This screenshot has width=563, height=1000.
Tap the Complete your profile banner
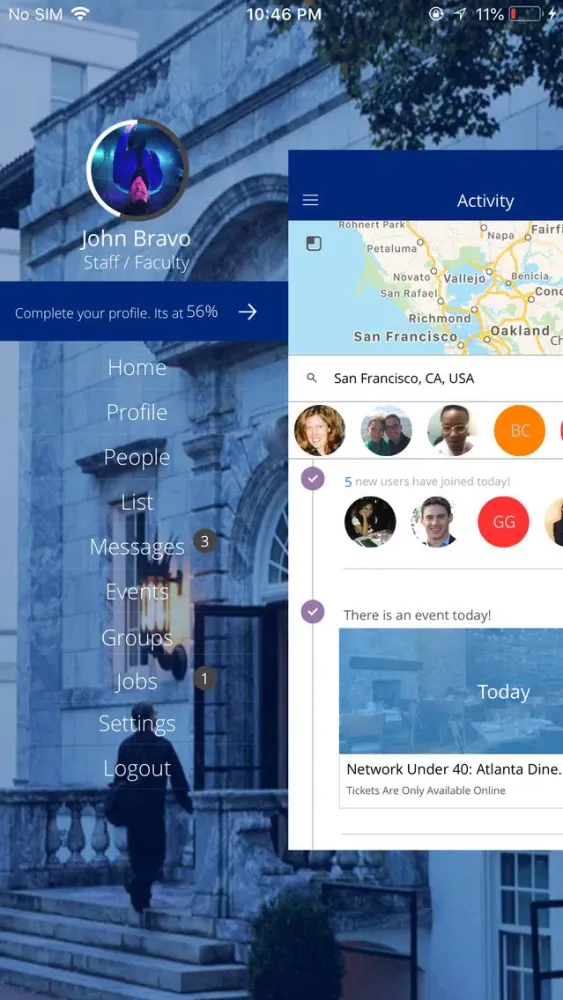click(x=144, y=311)
